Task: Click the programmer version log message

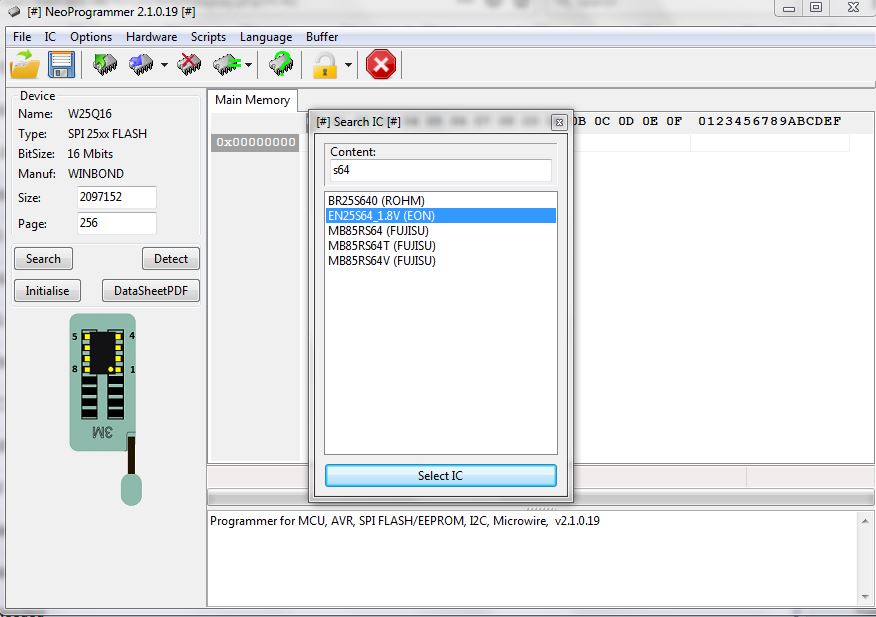Action: coord(404,521)
